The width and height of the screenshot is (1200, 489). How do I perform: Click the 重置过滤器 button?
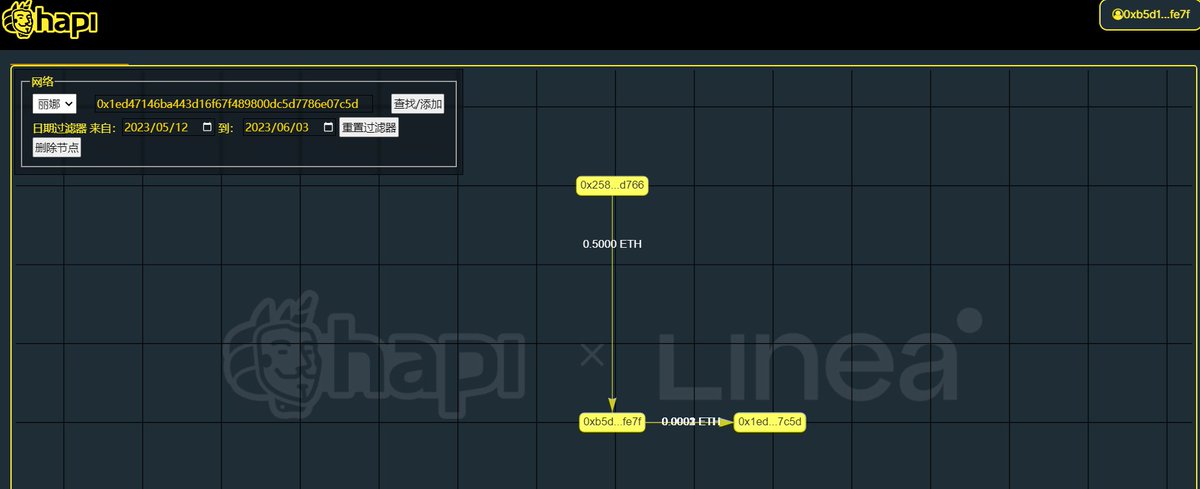click(x=369, y=128)
